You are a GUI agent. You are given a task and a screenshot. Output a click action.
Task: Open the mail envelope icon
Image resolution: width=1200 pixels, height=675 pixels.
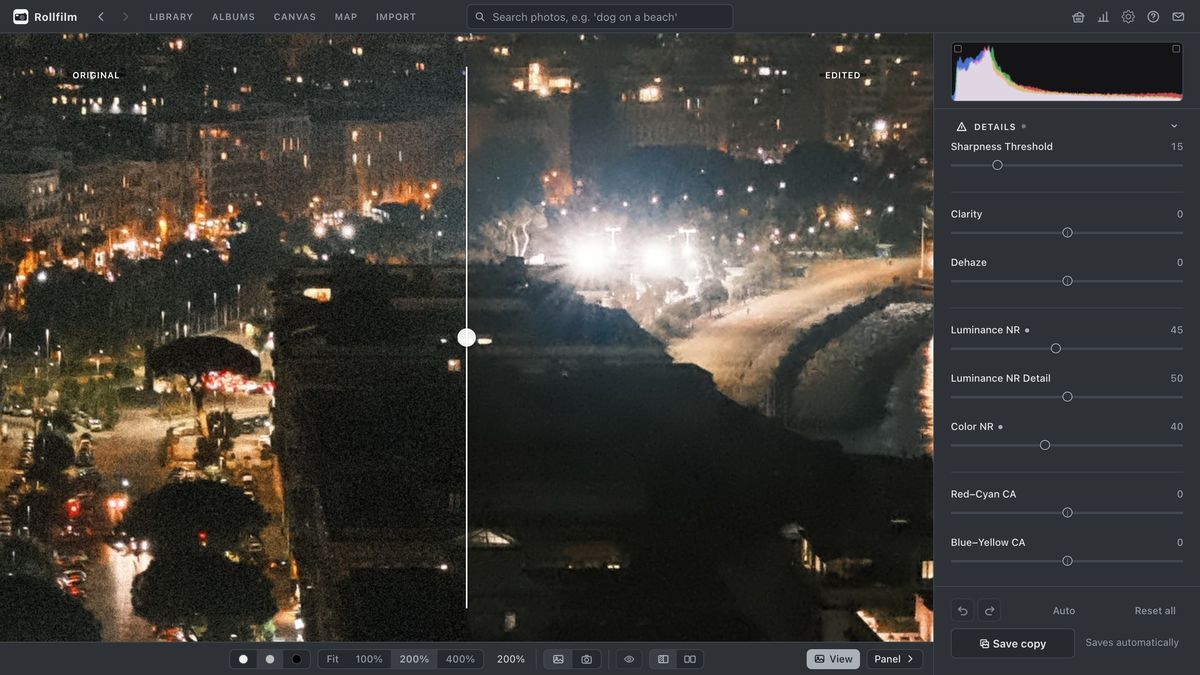[x=1178, y=17]
